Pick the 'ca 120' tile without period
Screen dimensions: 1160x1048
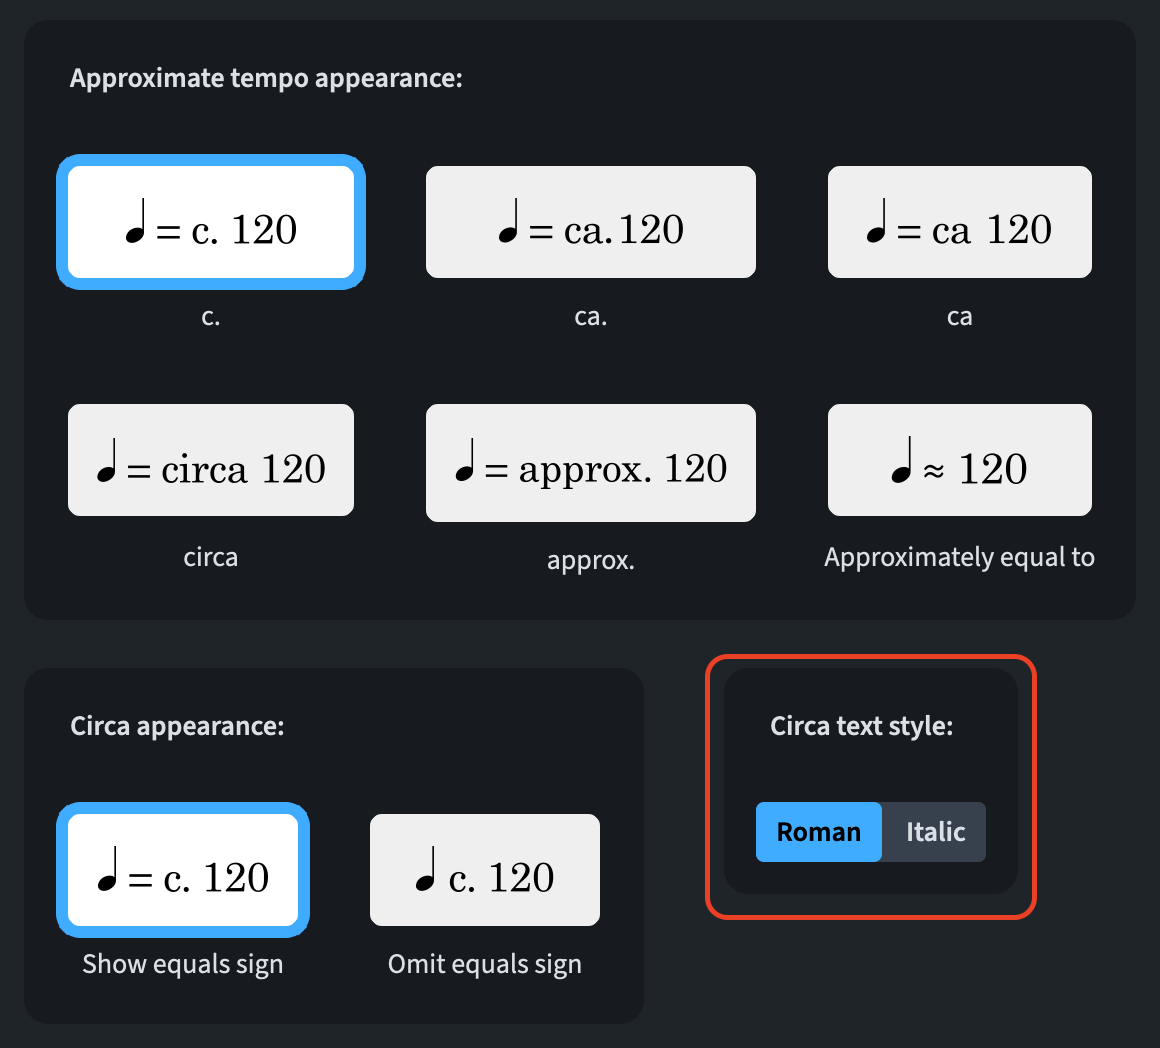959,222
